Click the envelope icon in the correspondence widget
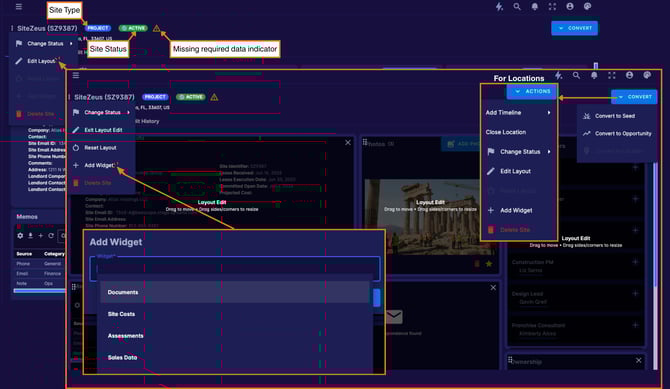 coord(394,317)
